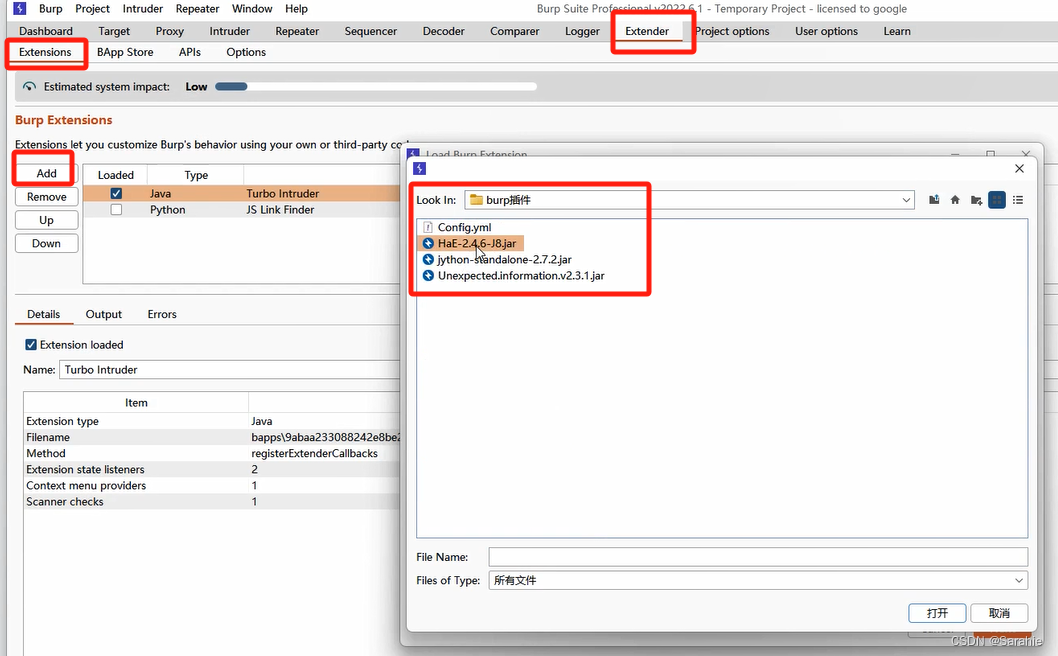The width and height of the screenshot is (1058, 656).
Task: Switch to the Decoder tab
Action: (443, 31)
